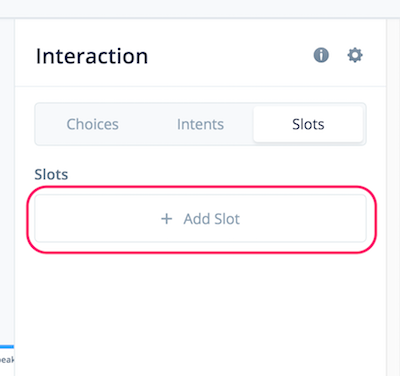Switch to the Intents tab

(200, 124)
